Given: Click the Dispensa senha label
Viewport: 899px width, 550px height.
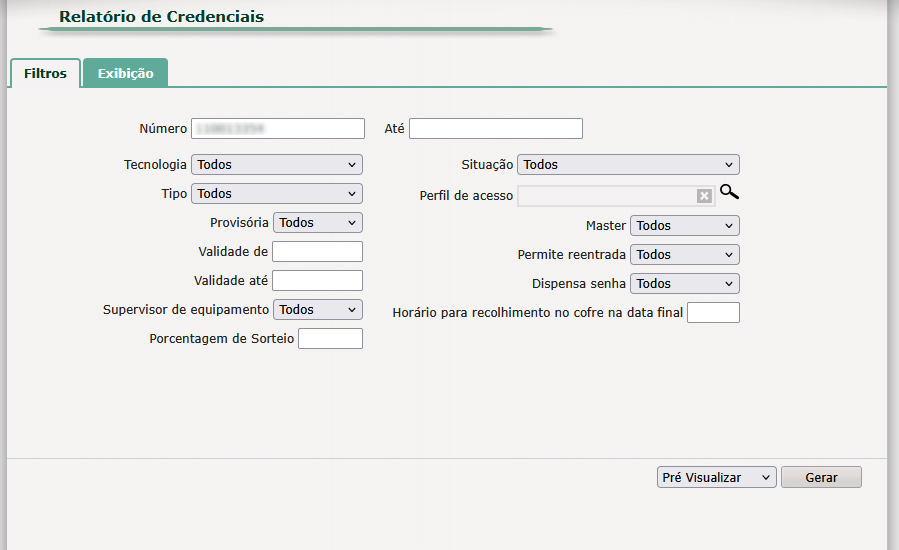Looking at the screenshot, I should tap(579, 284).
